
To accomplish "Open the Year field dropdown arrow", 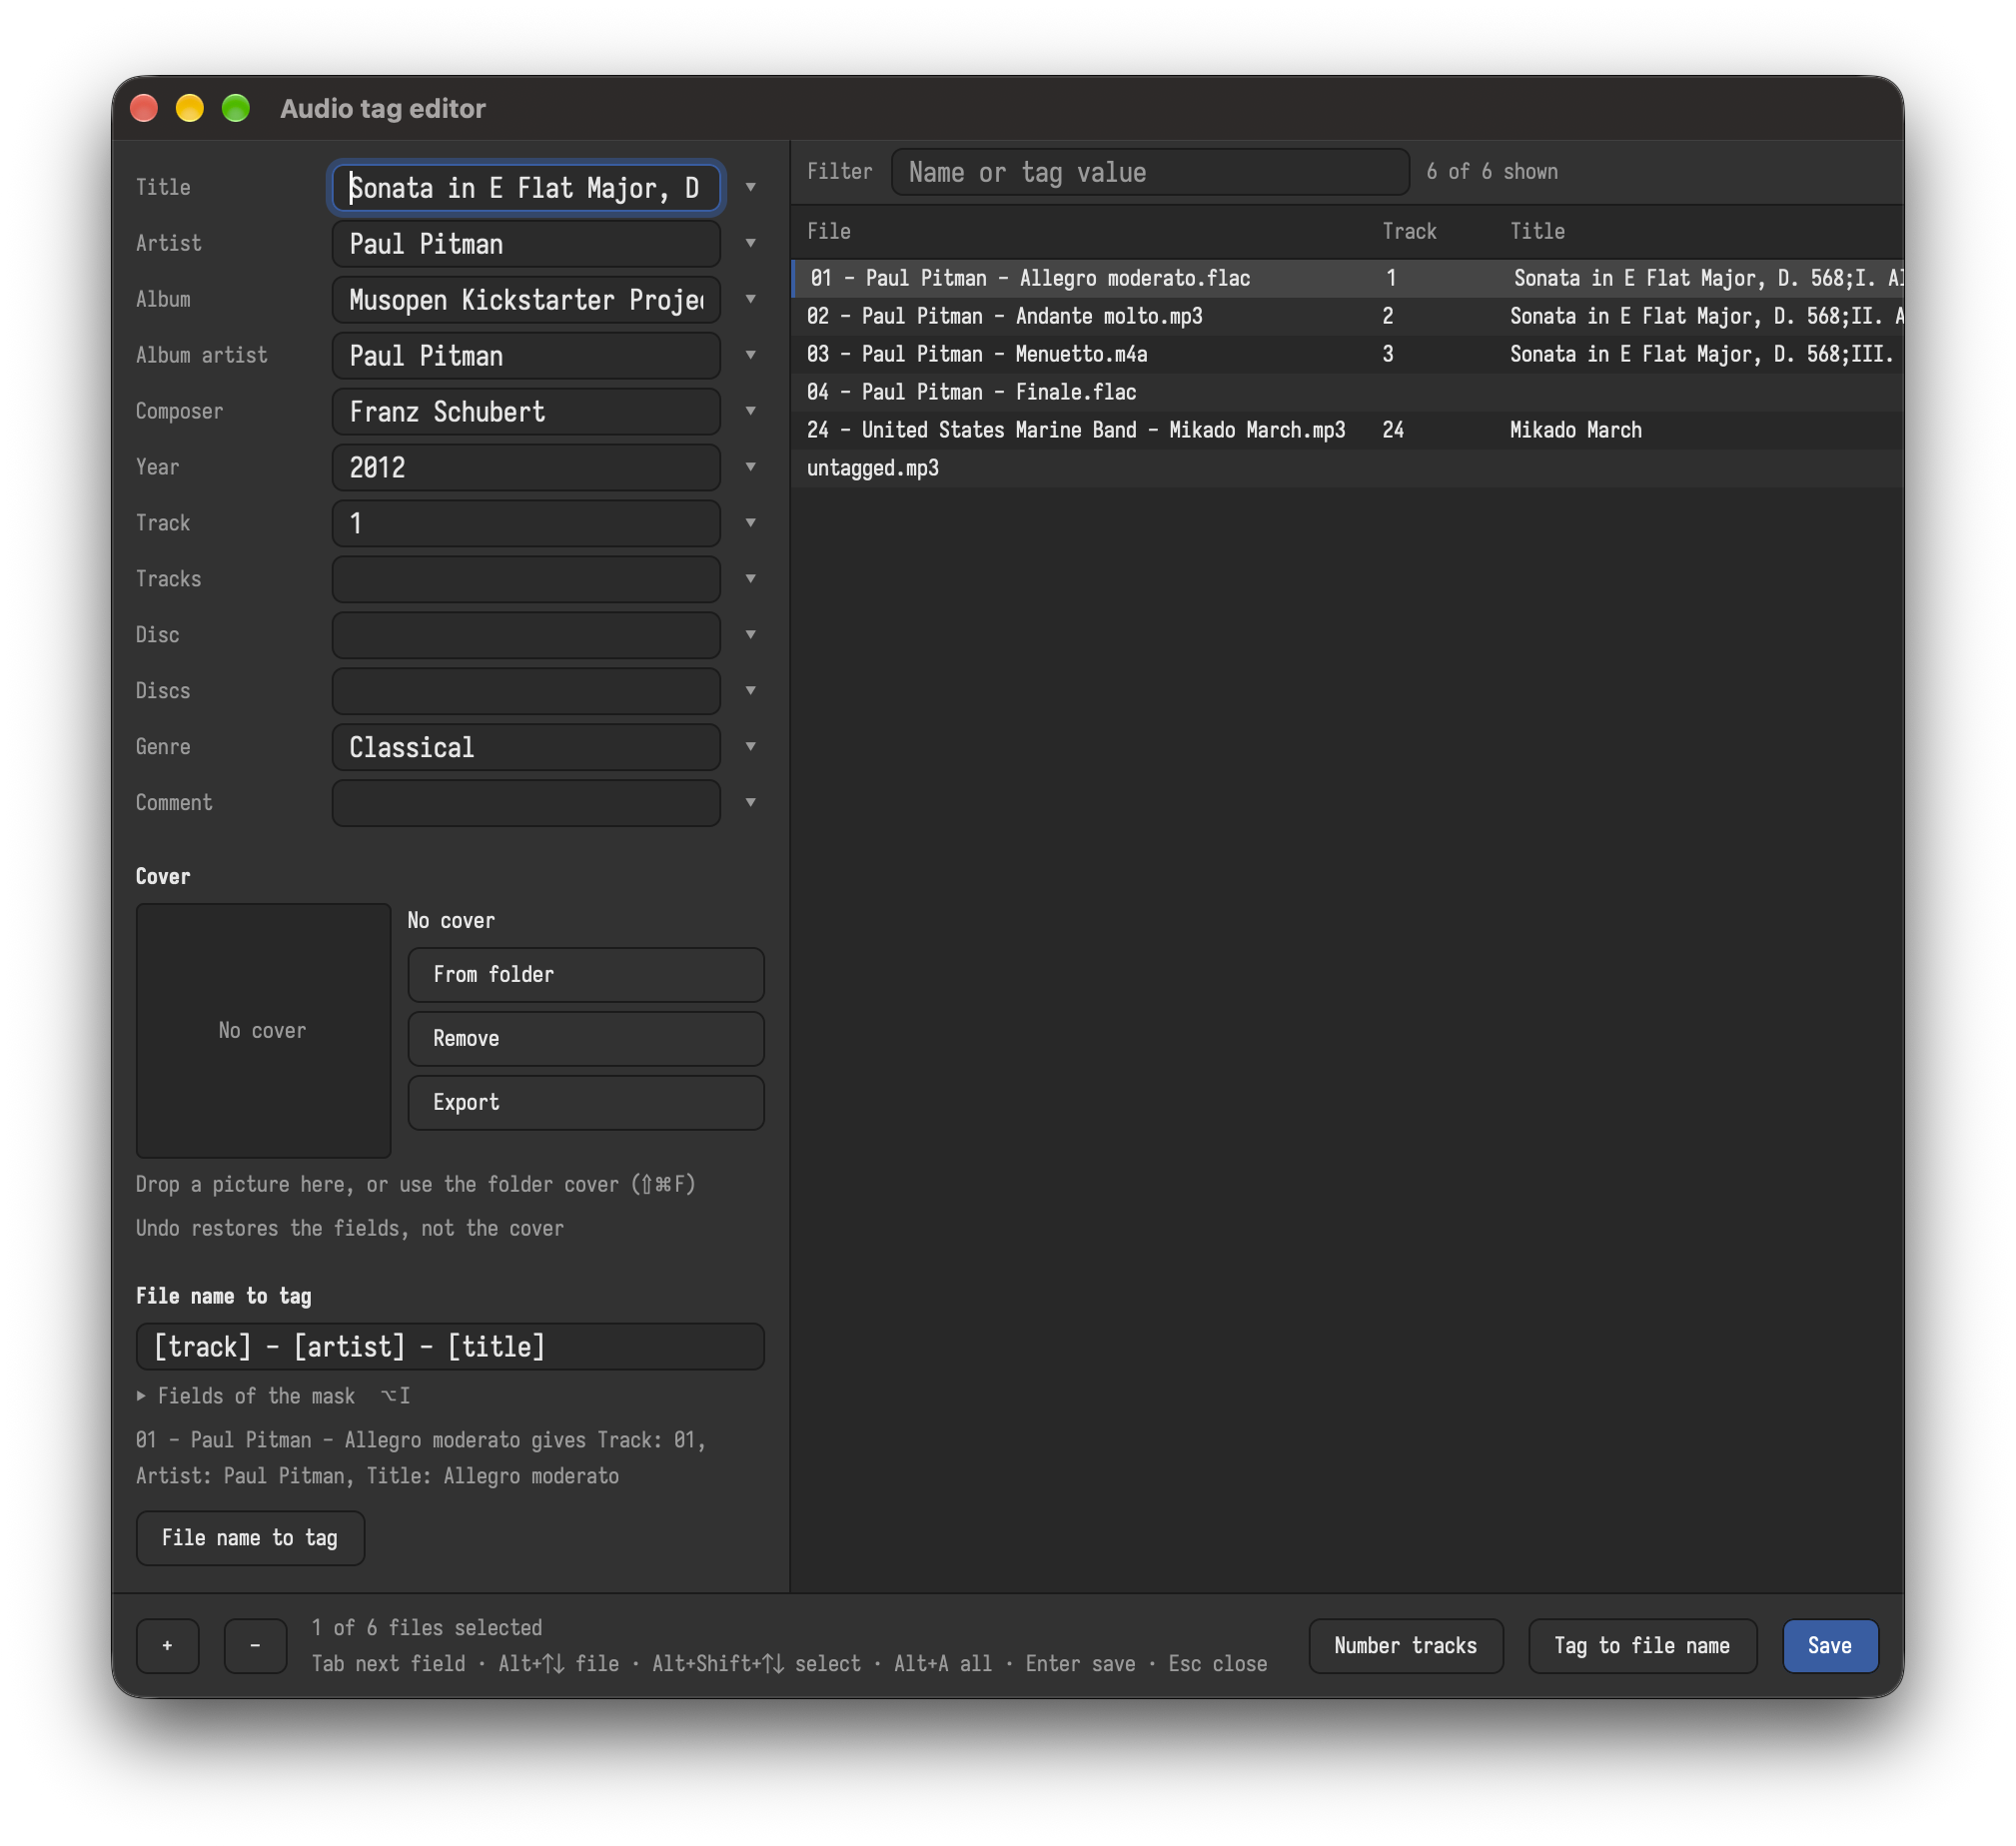I will coord(750,468).
